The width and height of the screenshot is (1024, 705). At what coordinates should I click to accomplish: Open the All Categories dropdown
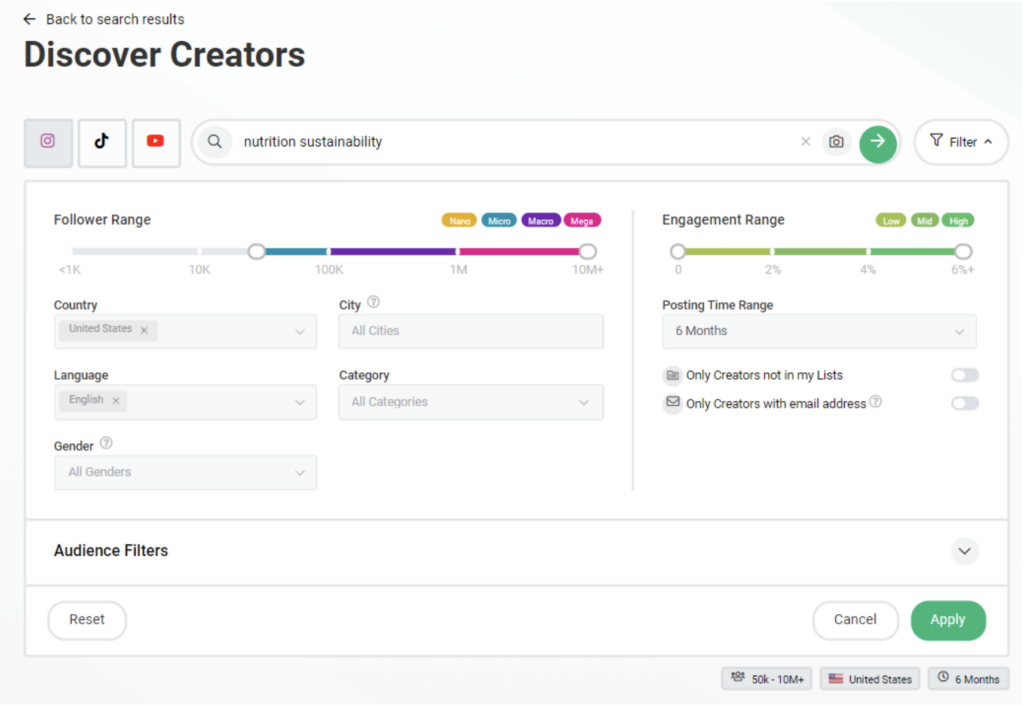(470, 402)
